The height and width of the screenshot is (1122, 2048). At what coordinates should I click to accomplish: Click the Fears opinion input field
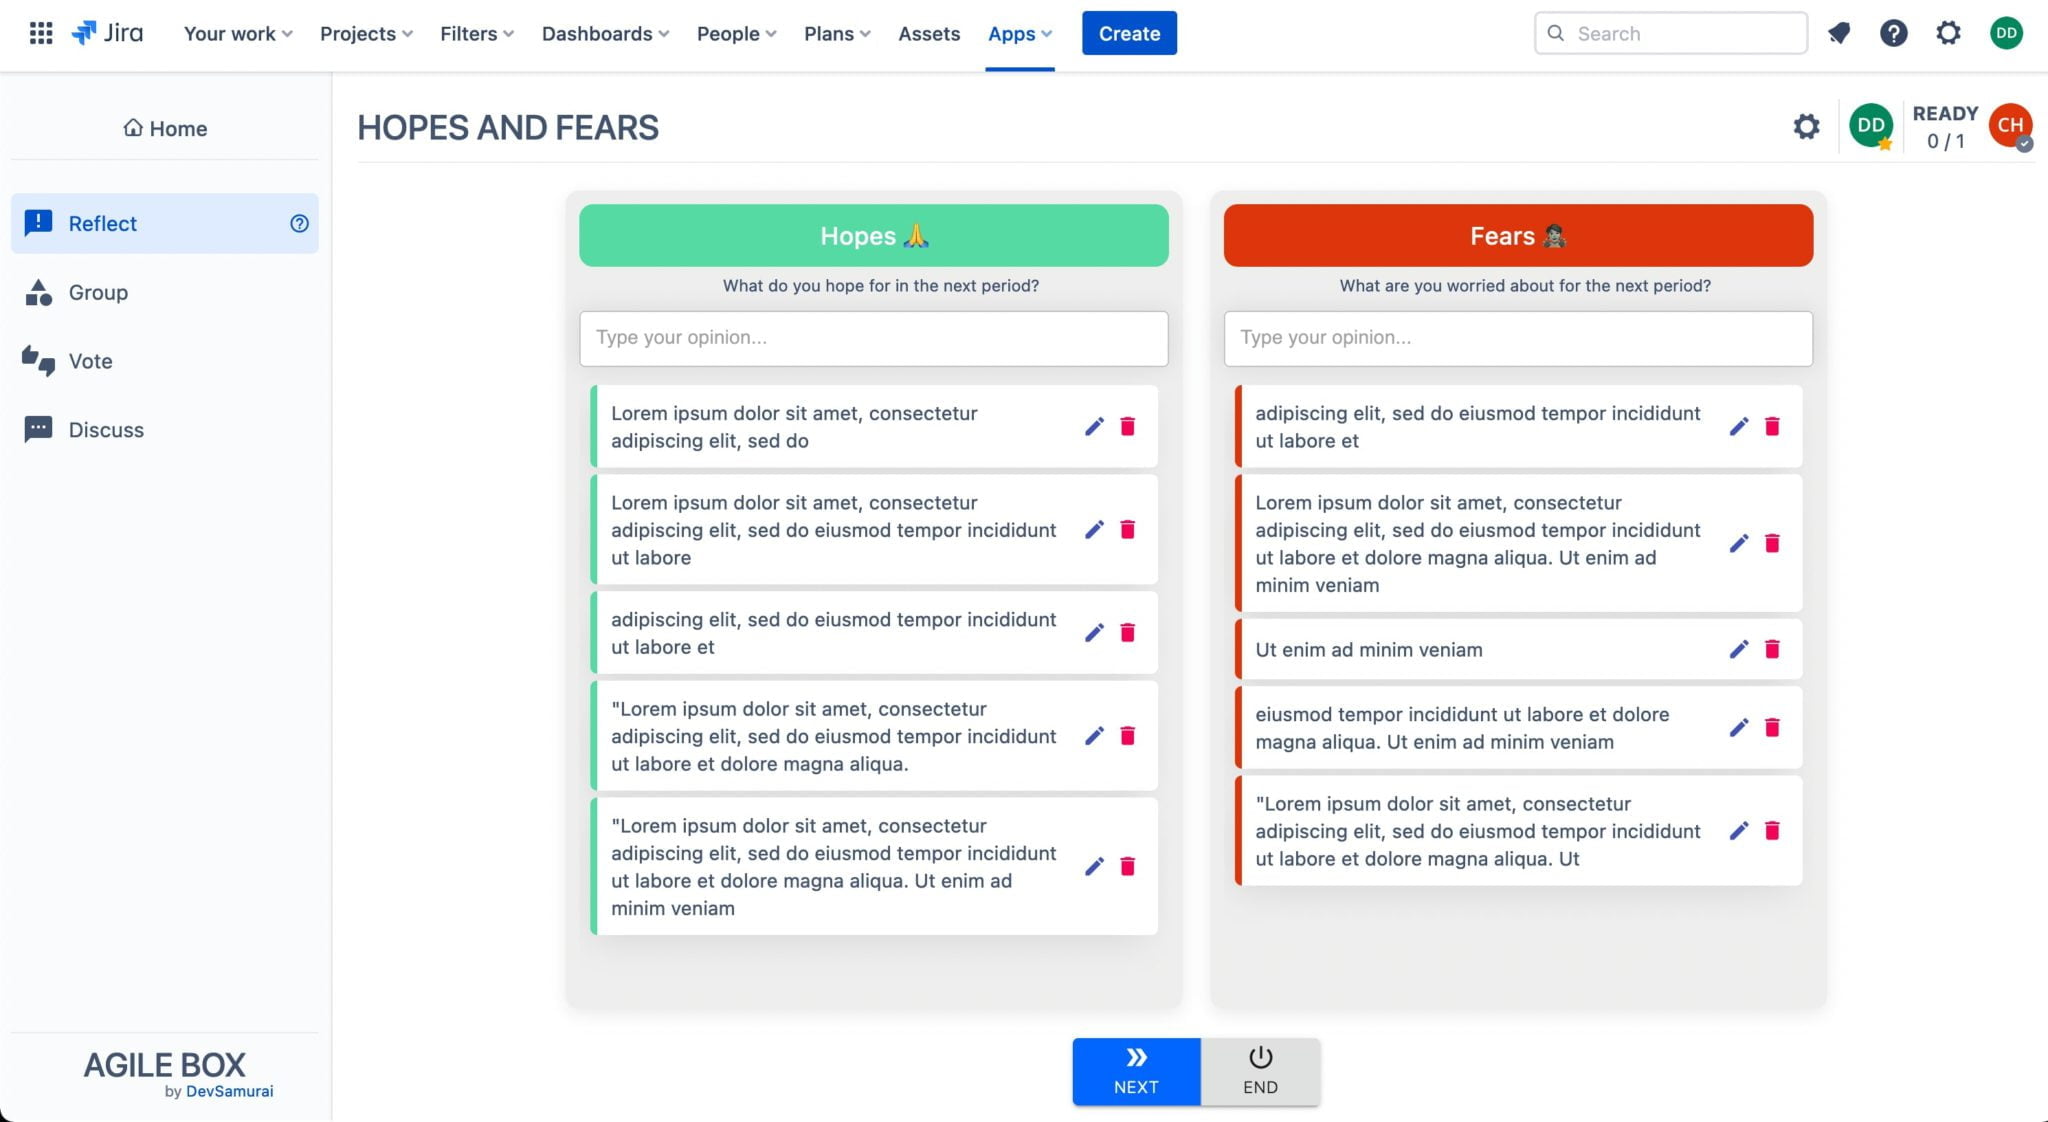click(x=1518, y=338)
